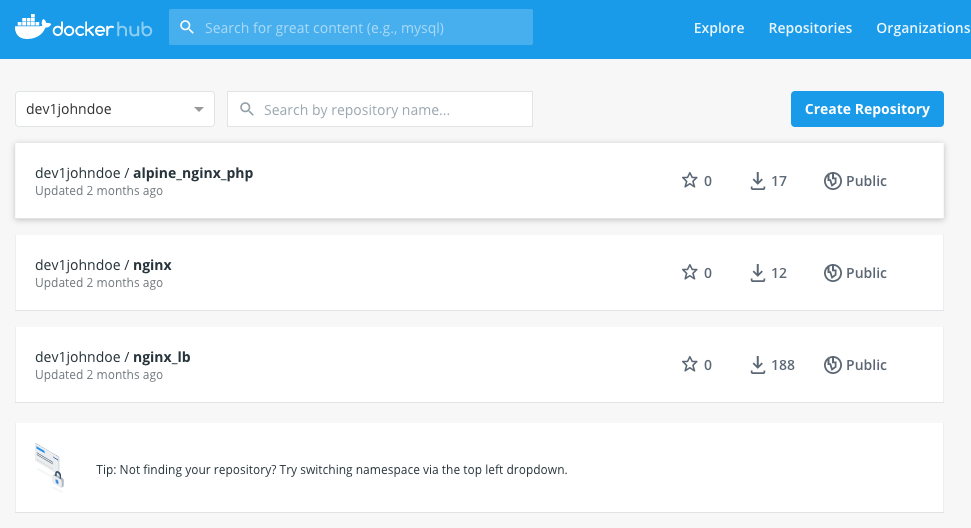Click 'Public' label in alpine_nginx_php row
This screenshot has height=528, width=971.
coord(866,181)
